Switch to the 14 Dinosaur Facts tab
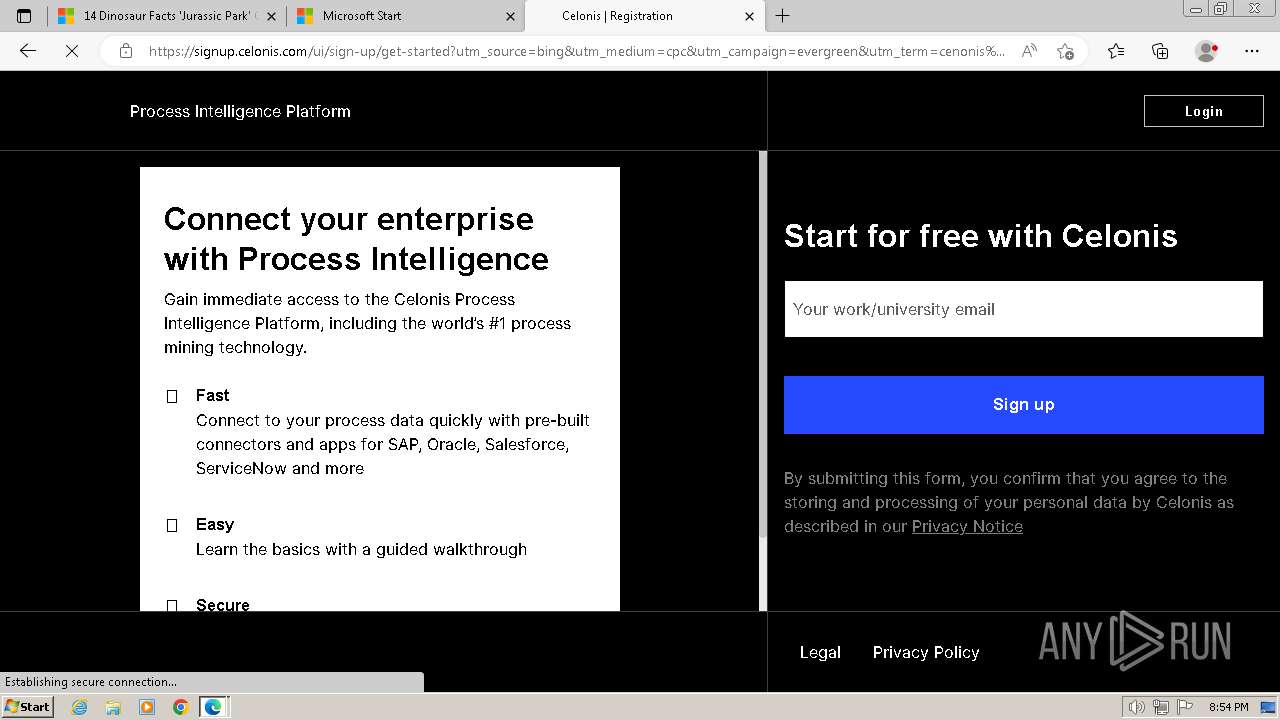Screen dimensions: 1280x720 coord(166,16)
